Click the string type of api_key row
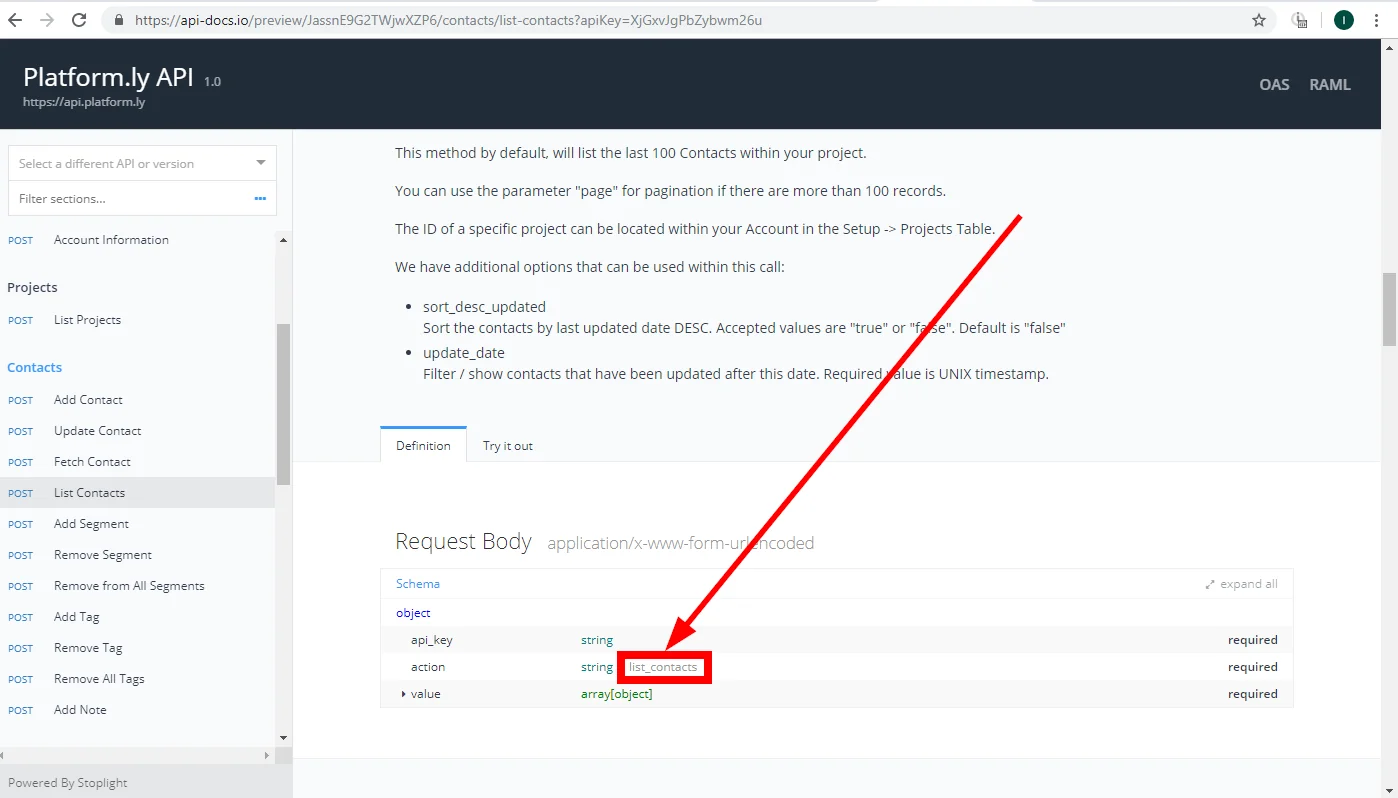This screenshot has height=798, width=1398. click(597, 640)
